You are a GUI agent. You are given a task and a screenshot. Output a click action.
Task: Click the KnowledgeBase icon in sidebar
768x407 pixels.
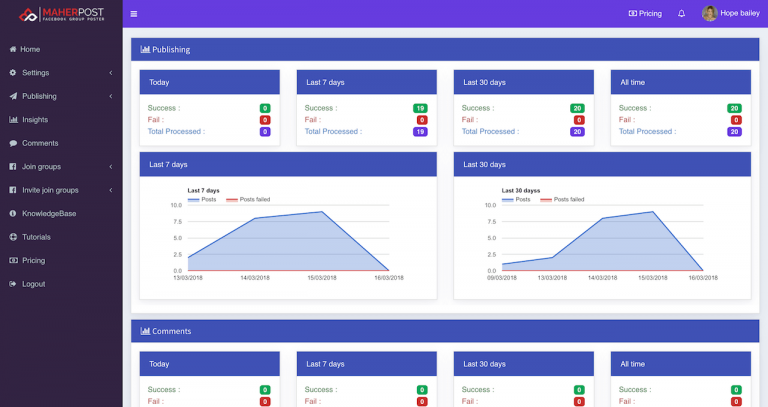(x=13, y=214)
